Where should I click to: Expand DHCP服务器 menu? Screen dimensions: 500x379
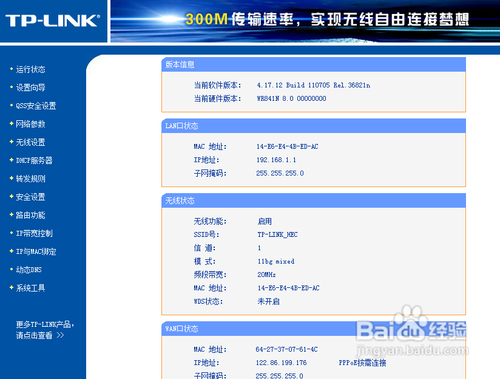coord(34,161)
